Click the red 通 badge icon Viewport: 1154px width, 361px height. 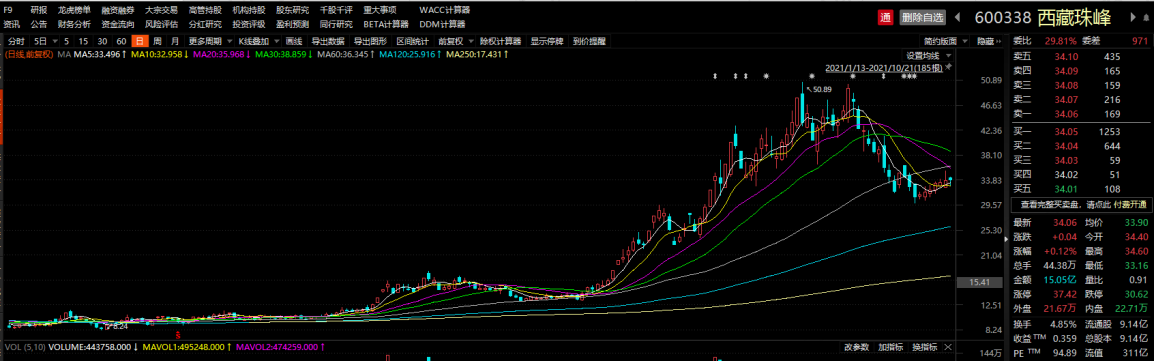[x=885, y=17]
